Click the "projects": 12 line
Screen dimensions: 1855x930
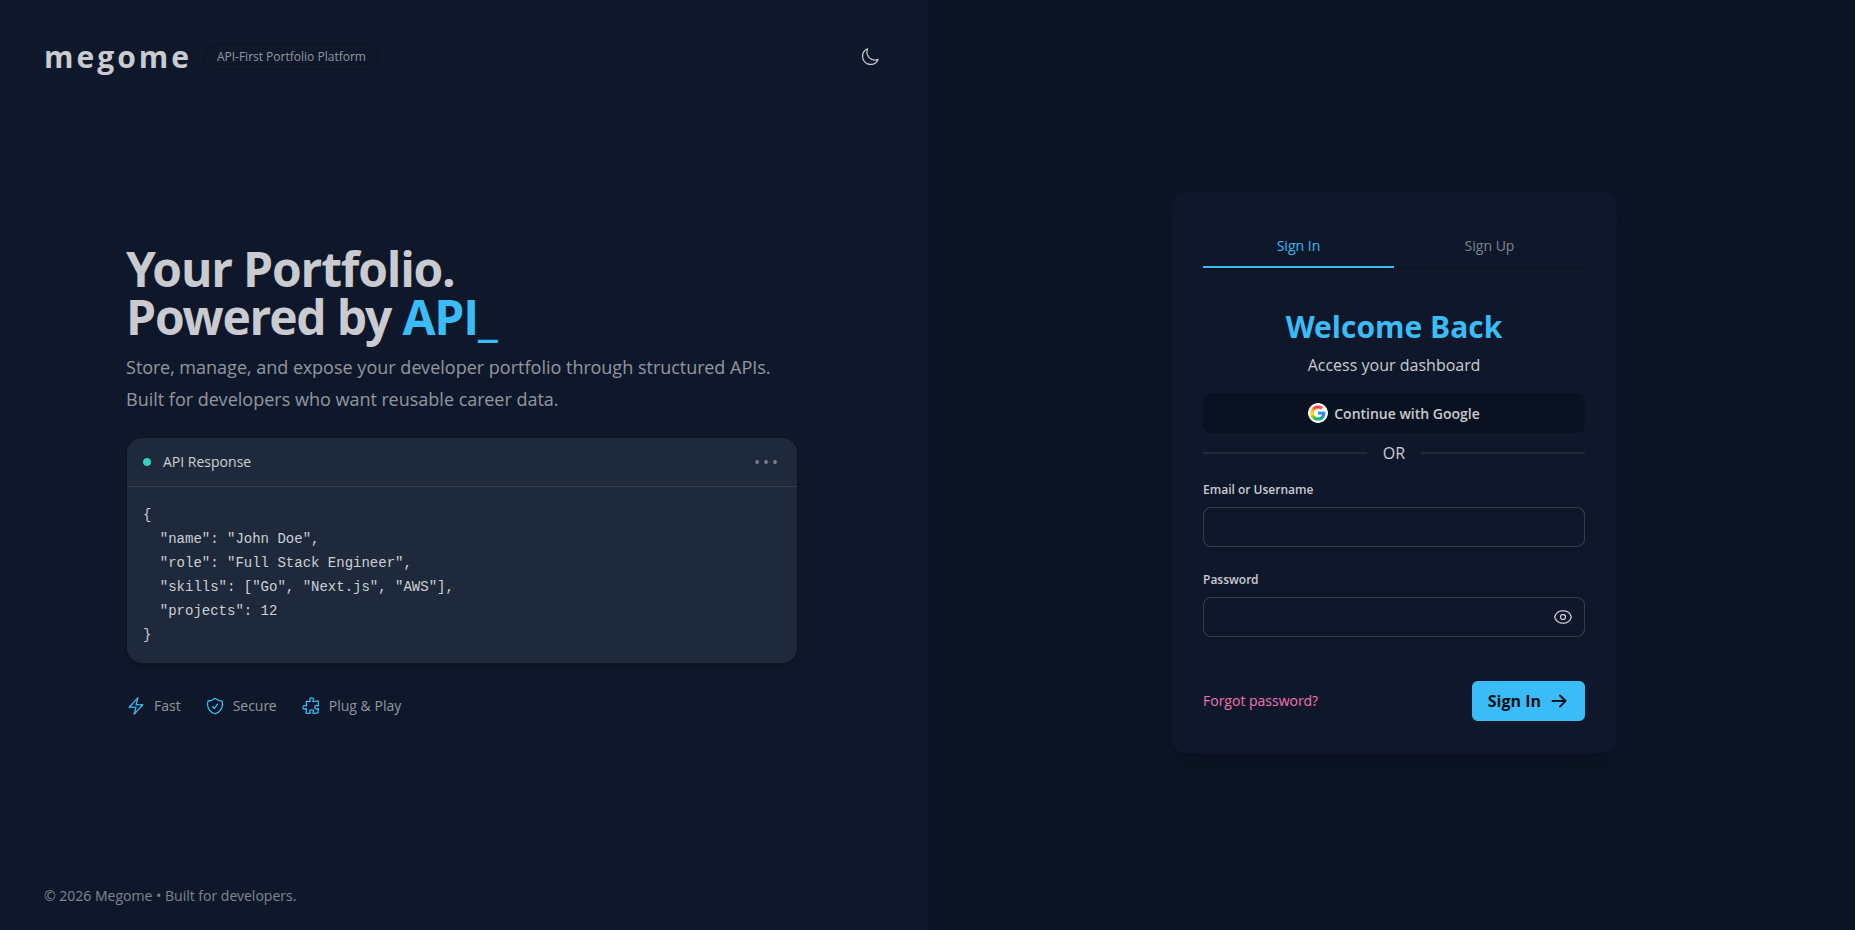[219, 610]
